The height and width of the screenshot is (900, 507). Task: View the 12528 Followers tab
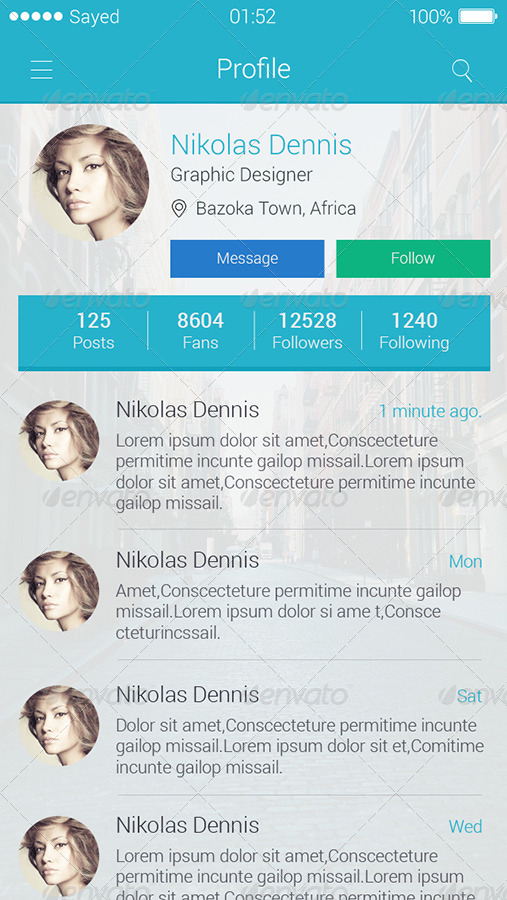[x=308, y=331]
